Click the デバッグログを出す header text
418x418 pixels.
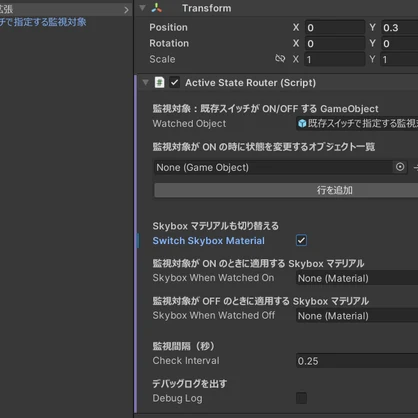[190, 384]
